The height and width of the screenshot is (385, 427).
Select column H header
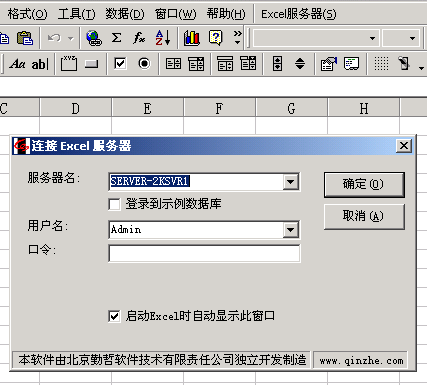pyautogui.click(x=364, y=108)
